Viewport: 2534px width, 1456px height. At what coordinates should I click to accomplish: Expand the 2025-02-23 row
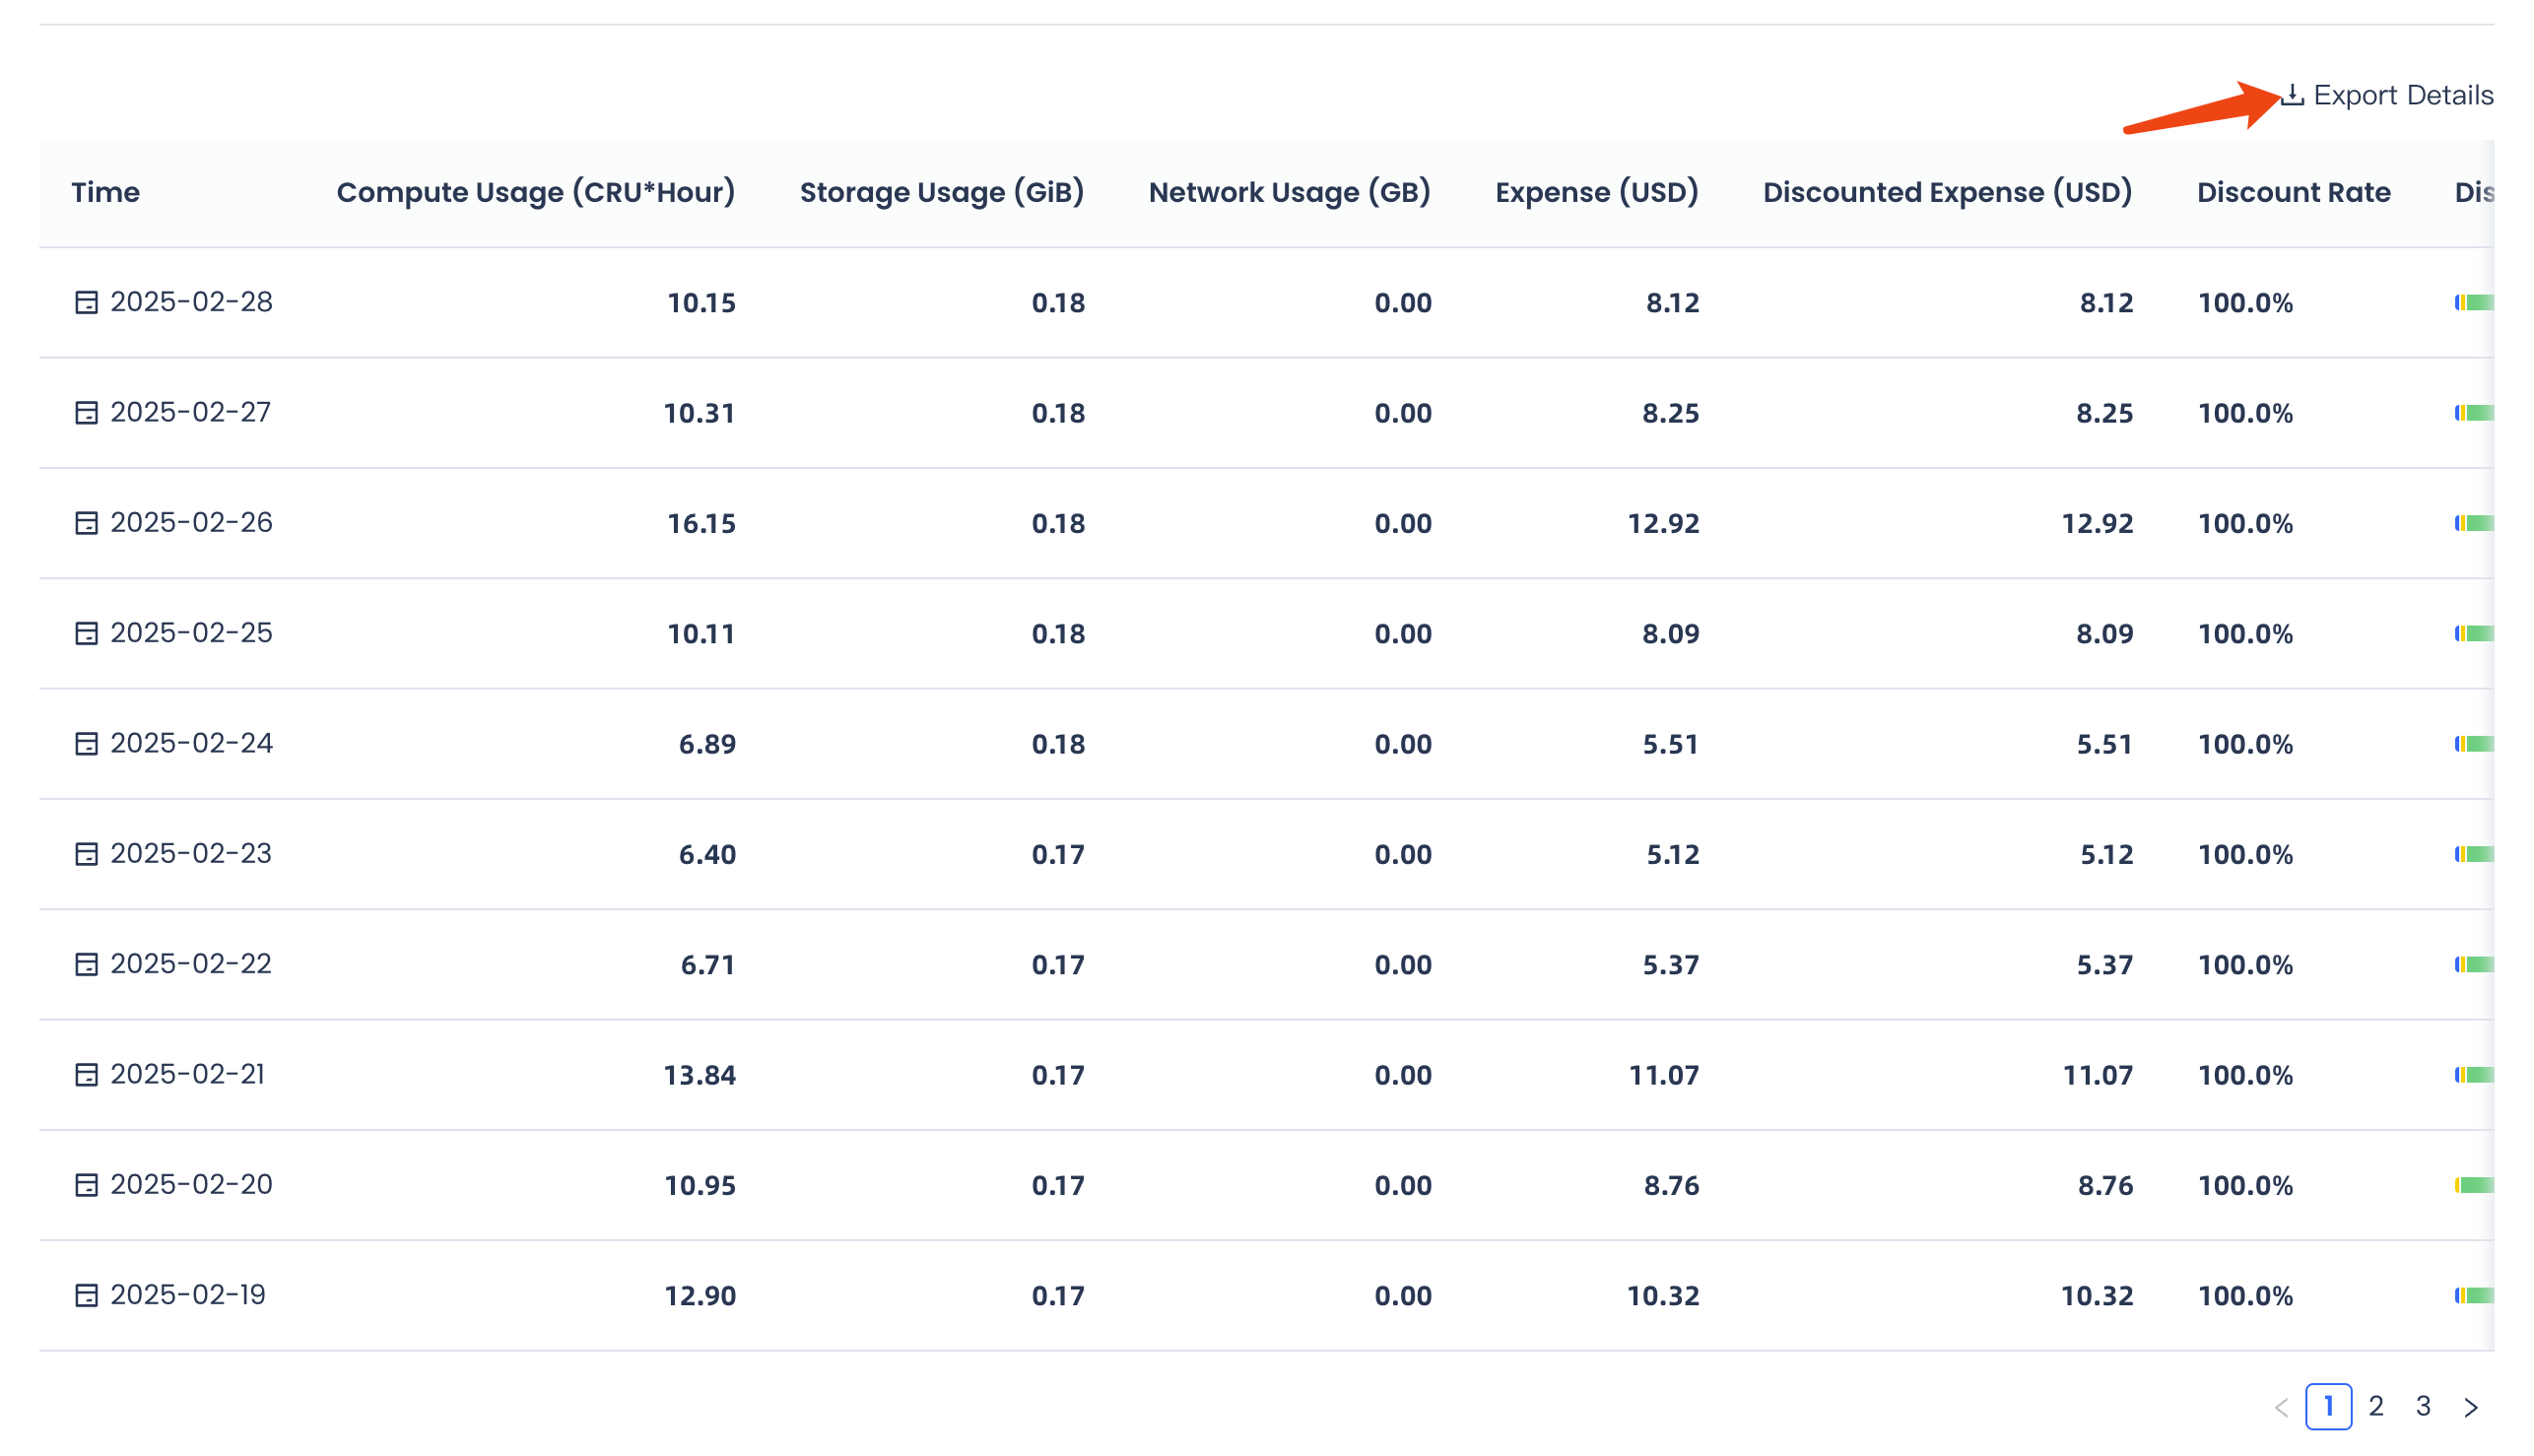click(x=87, y=854)
